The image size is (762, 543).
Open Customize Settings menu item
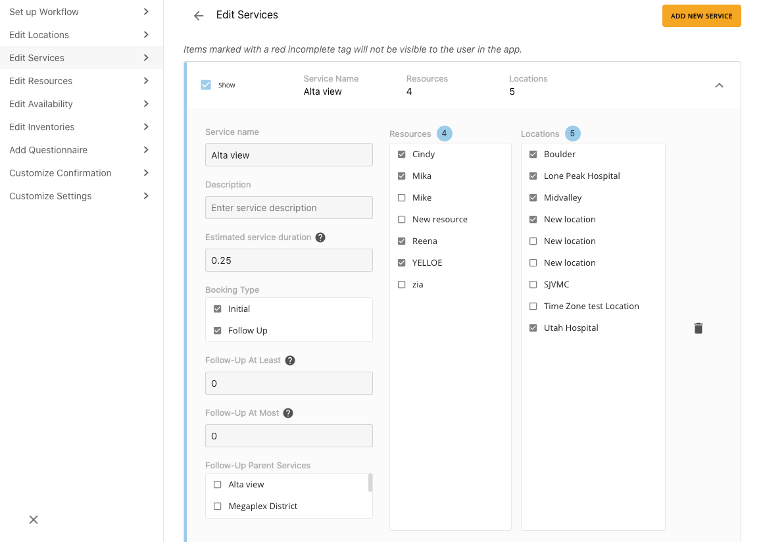tap(81, 196)
